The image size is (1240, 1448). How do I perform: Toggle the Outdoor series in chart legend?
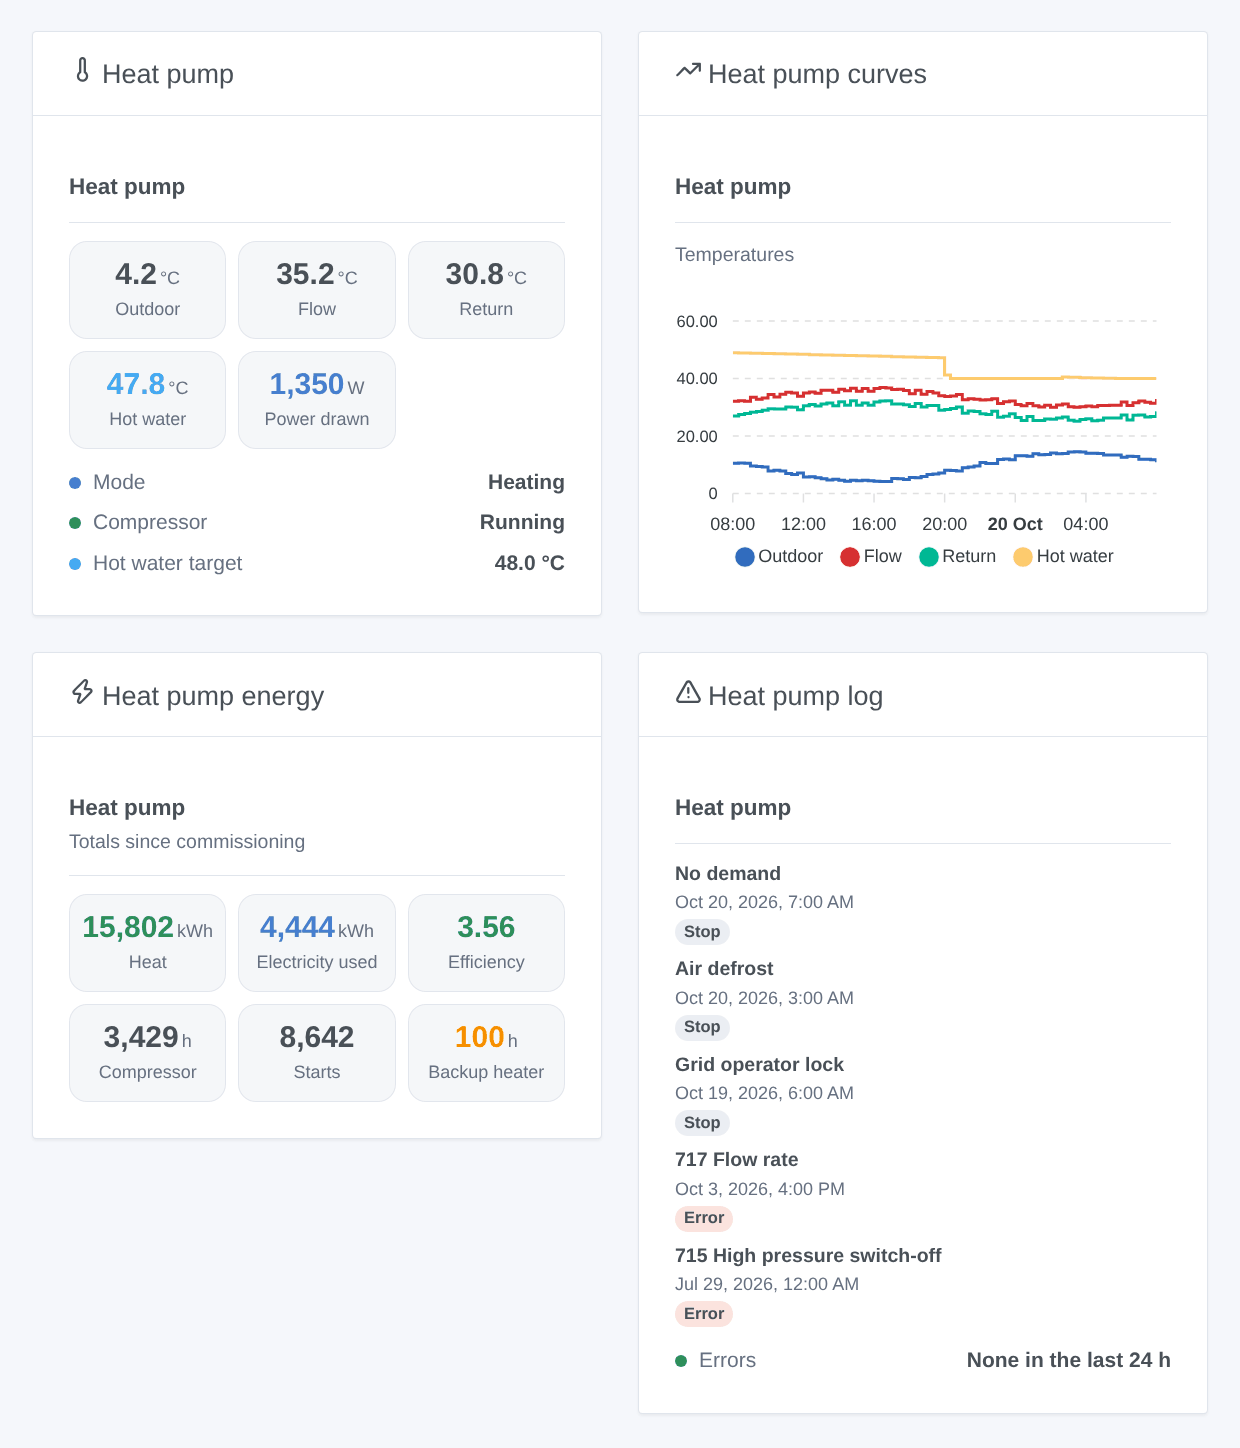(779, 556)
